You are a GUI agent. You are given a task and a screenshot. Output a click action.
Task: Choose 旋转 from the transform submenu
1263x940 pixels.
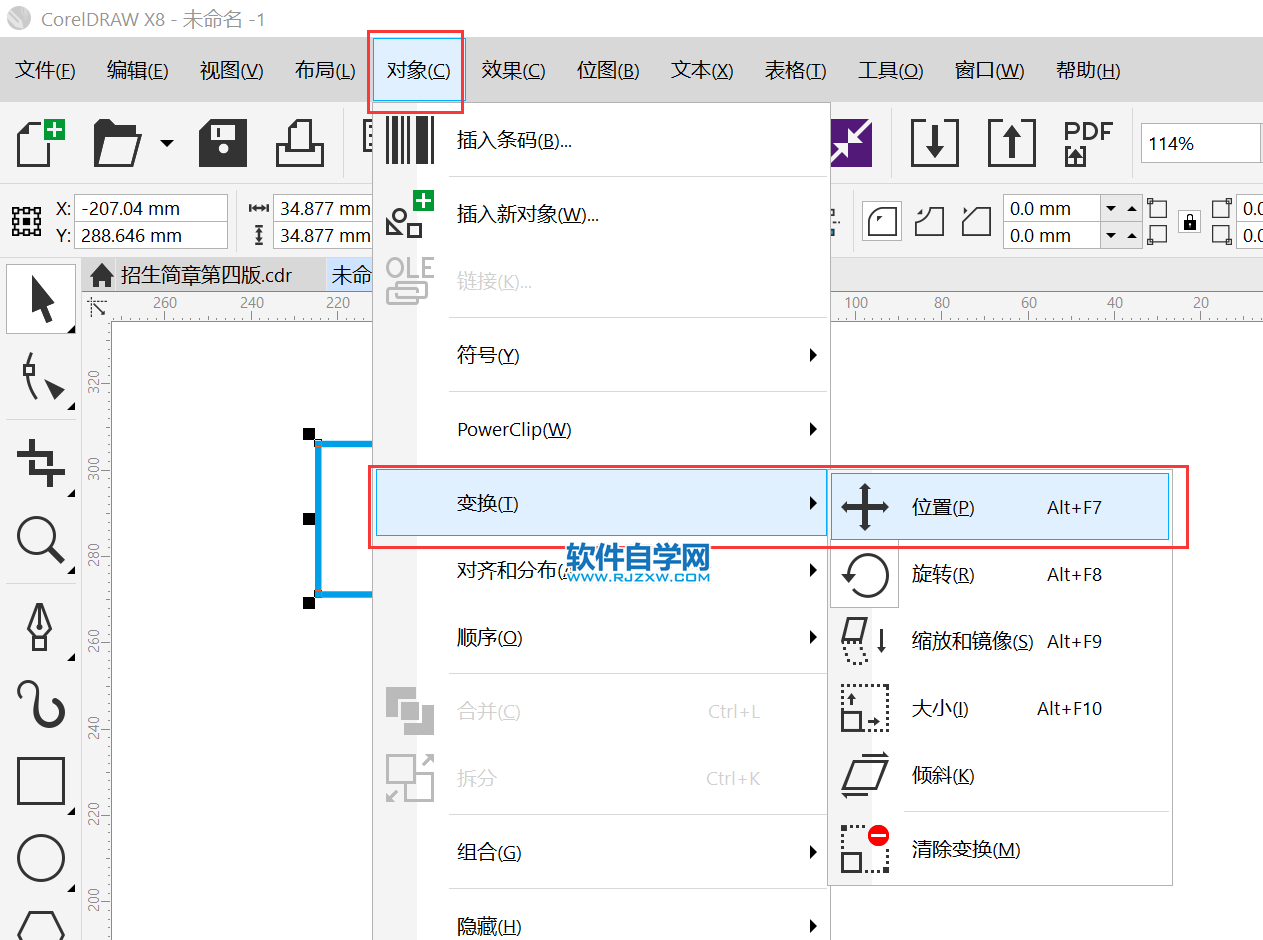[x=943, y=575]
